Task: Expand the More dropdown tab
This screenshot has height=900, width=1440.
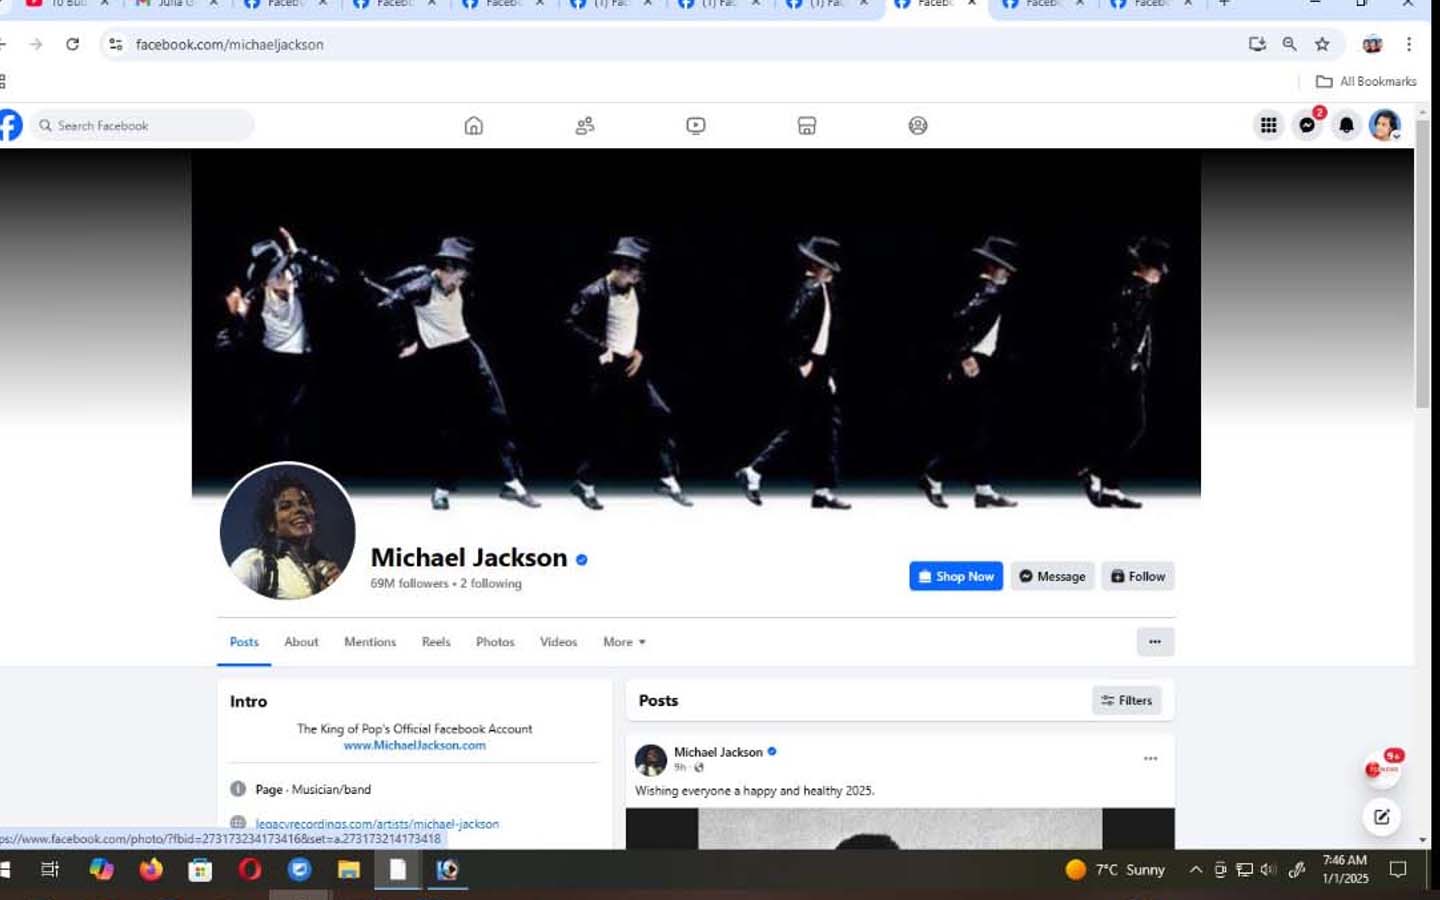Action: [624, 642]
